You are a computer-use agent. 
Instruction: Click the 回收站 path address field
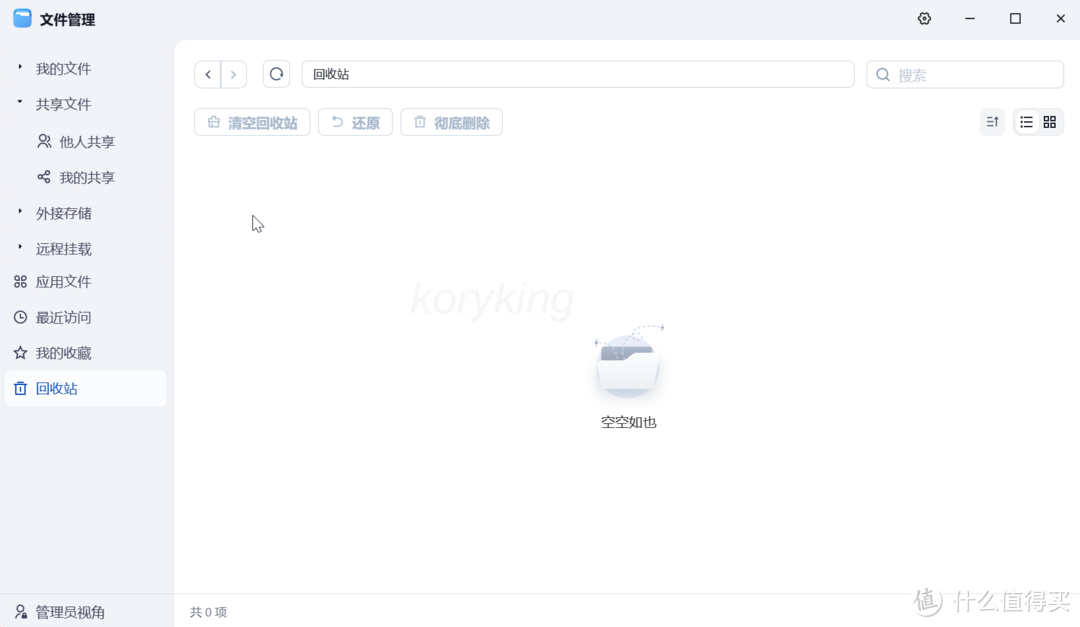[577, 74]
